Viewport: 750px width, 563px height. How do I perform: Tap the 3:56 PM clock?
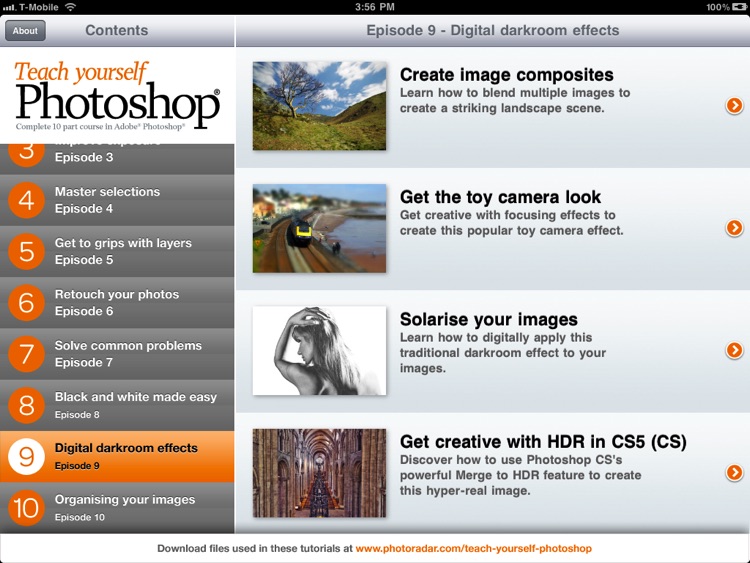(375, 7)
